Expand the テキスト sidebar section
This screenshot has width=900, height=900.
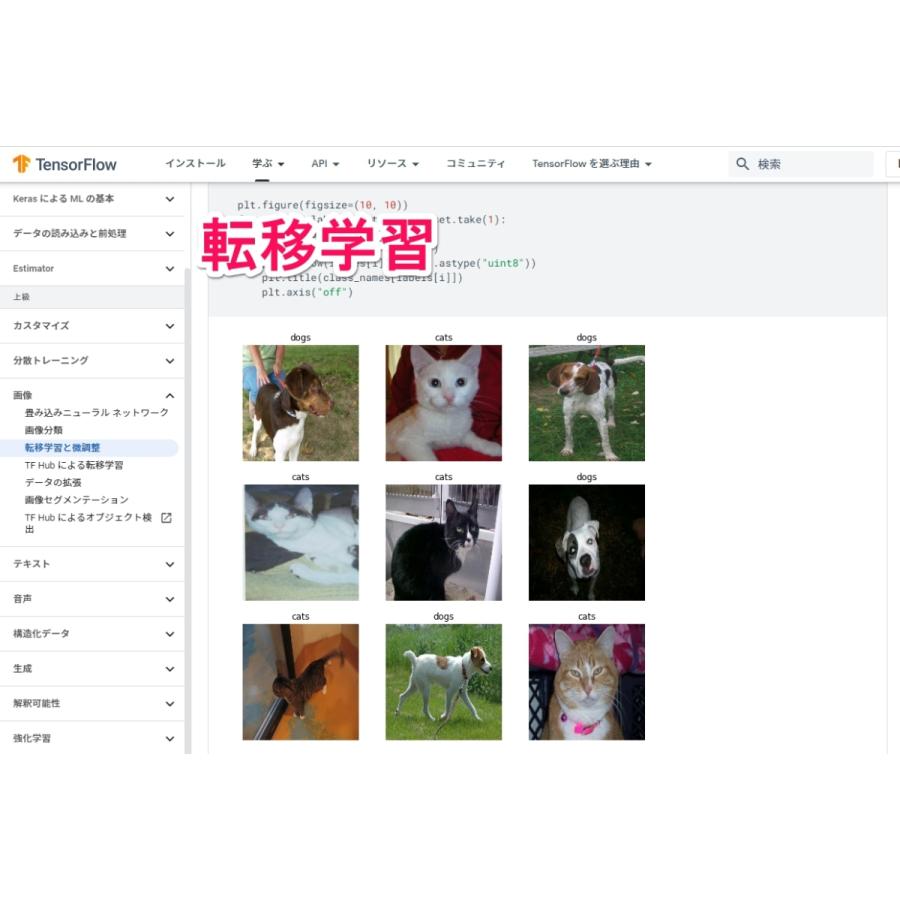(92, 563)
